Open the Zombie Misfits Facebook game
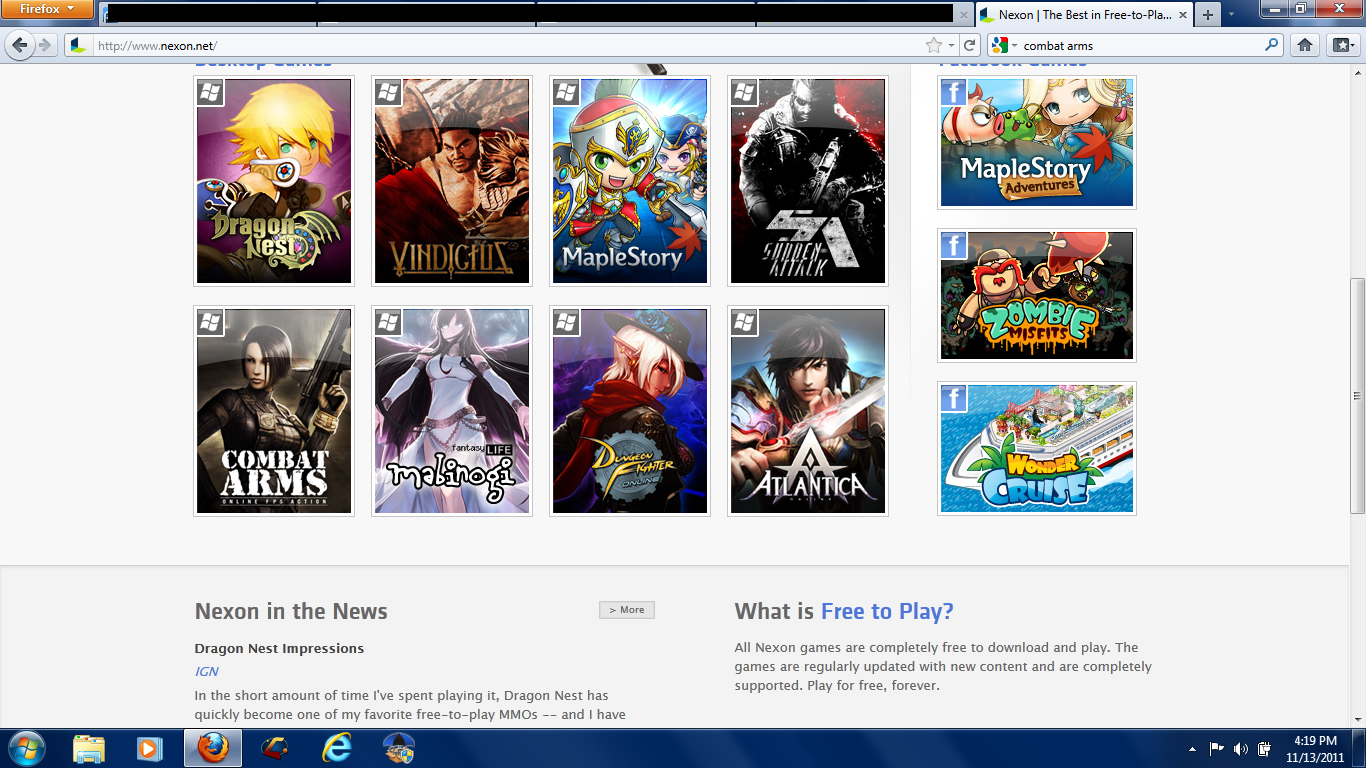The width and height of the screenshot is (1366, 768). [1037, 296]
